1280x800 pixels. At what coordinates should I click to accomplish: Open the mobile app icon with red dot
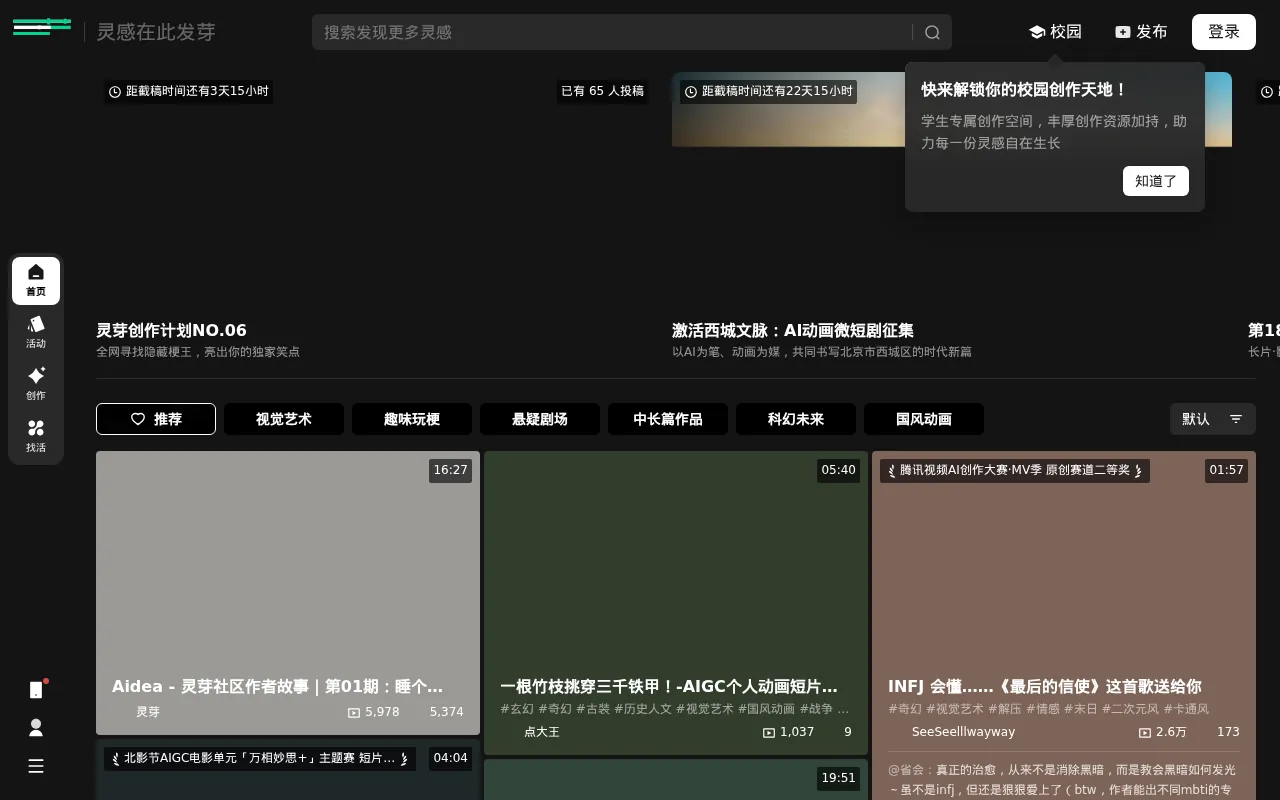coord(36,689)
